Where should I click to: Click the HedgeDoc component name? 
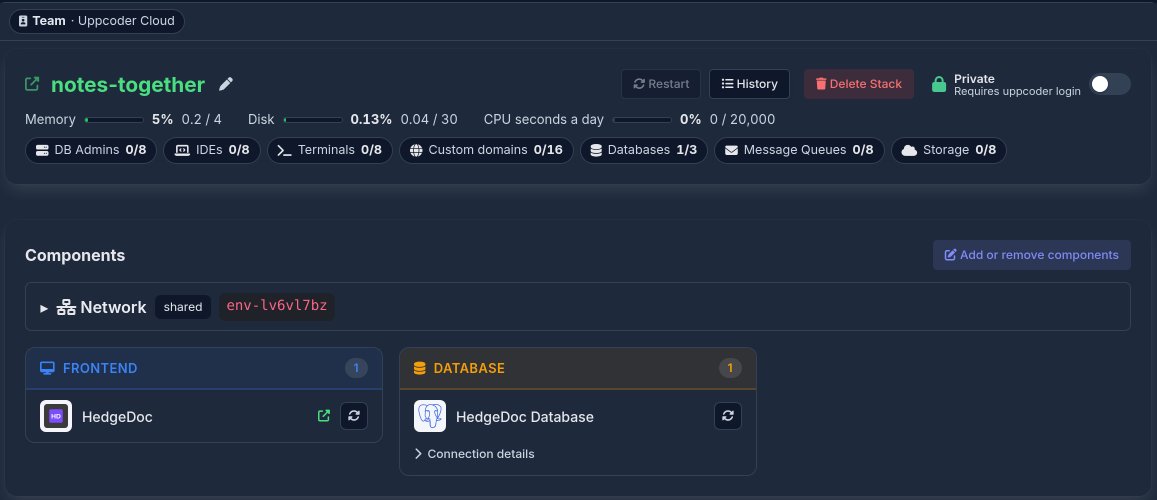point(117,417)
